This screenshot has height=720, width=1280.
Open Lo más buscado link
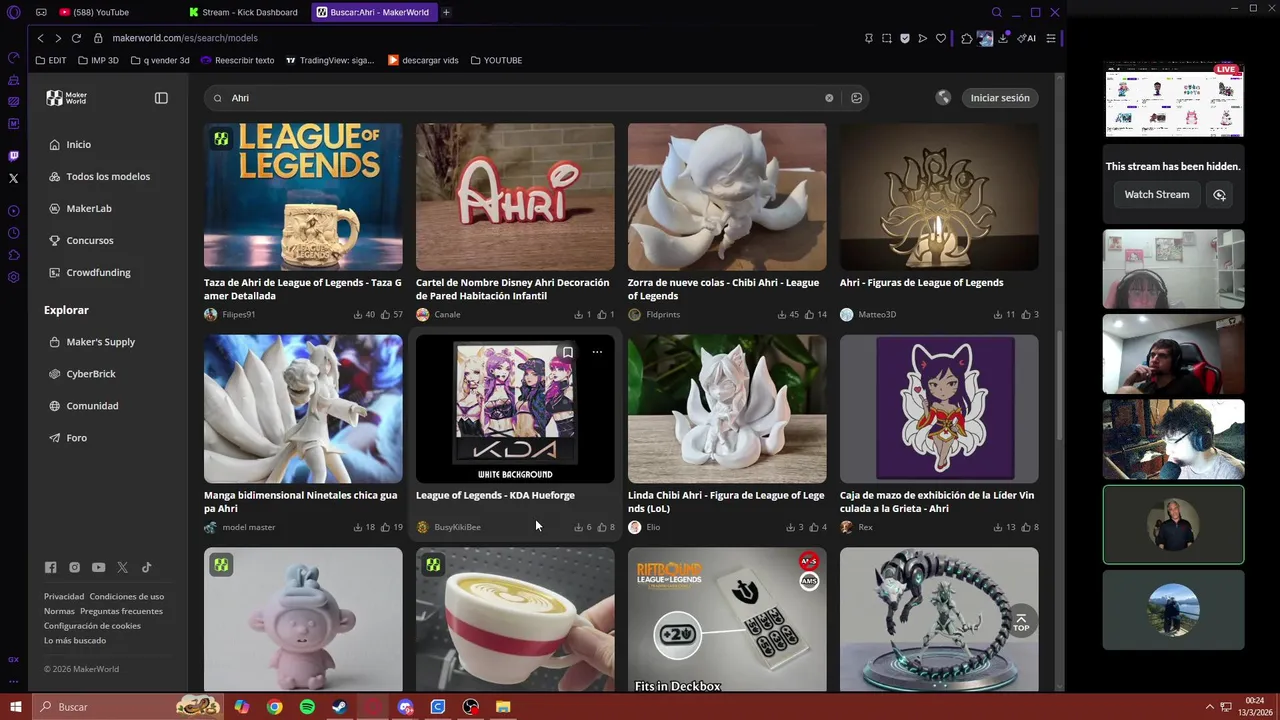click(75, 641)
